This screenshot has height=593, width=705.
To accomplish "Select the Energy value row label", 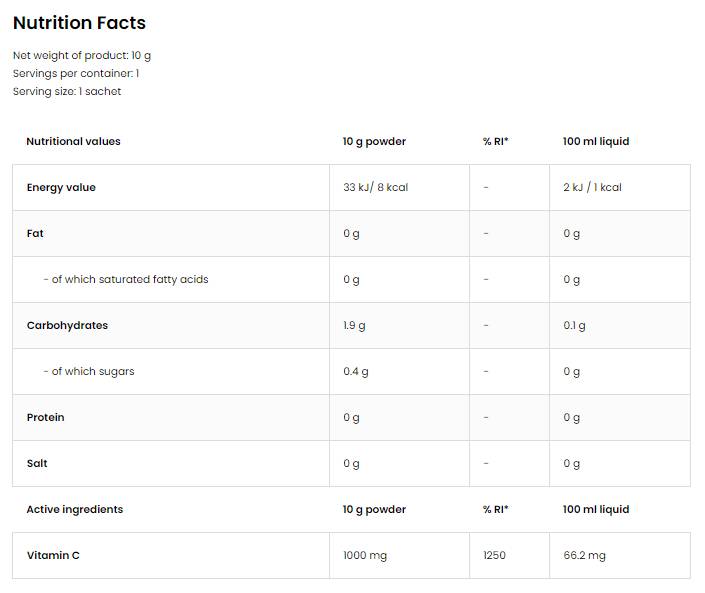I will pyautogui.click(x=61, y=188).
